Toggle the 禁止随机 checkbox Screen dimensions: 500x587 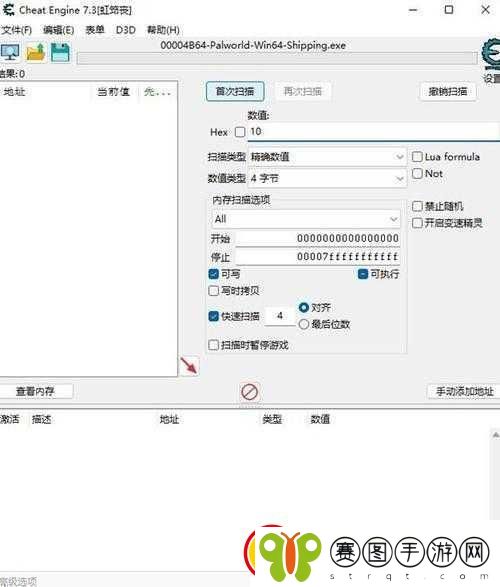(x=417, y=206)
